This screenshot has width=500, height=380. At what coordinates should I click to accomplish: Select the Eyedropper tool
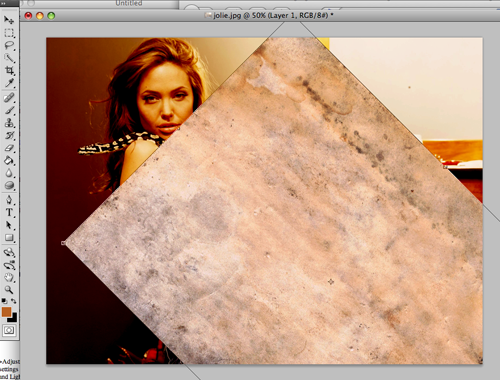click(9, 83)
